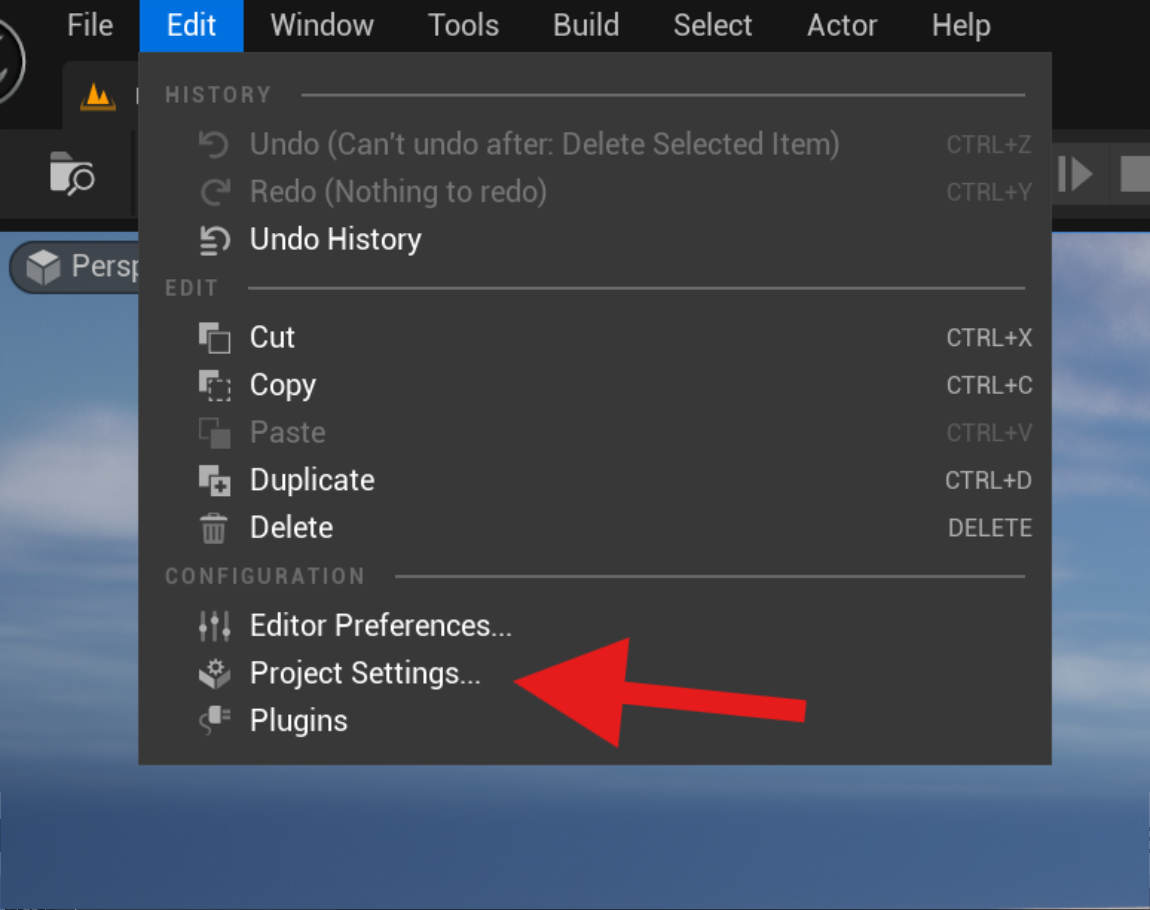Viewport: 1150px width, 910px height.
Task: Click the Delete trash can icon
Action: point(214,528)
